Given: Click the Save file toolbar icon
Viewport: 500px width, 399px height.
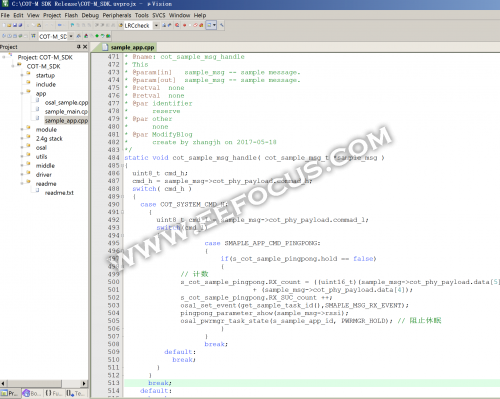Looking at the screenshot, I should click(15, 25).
